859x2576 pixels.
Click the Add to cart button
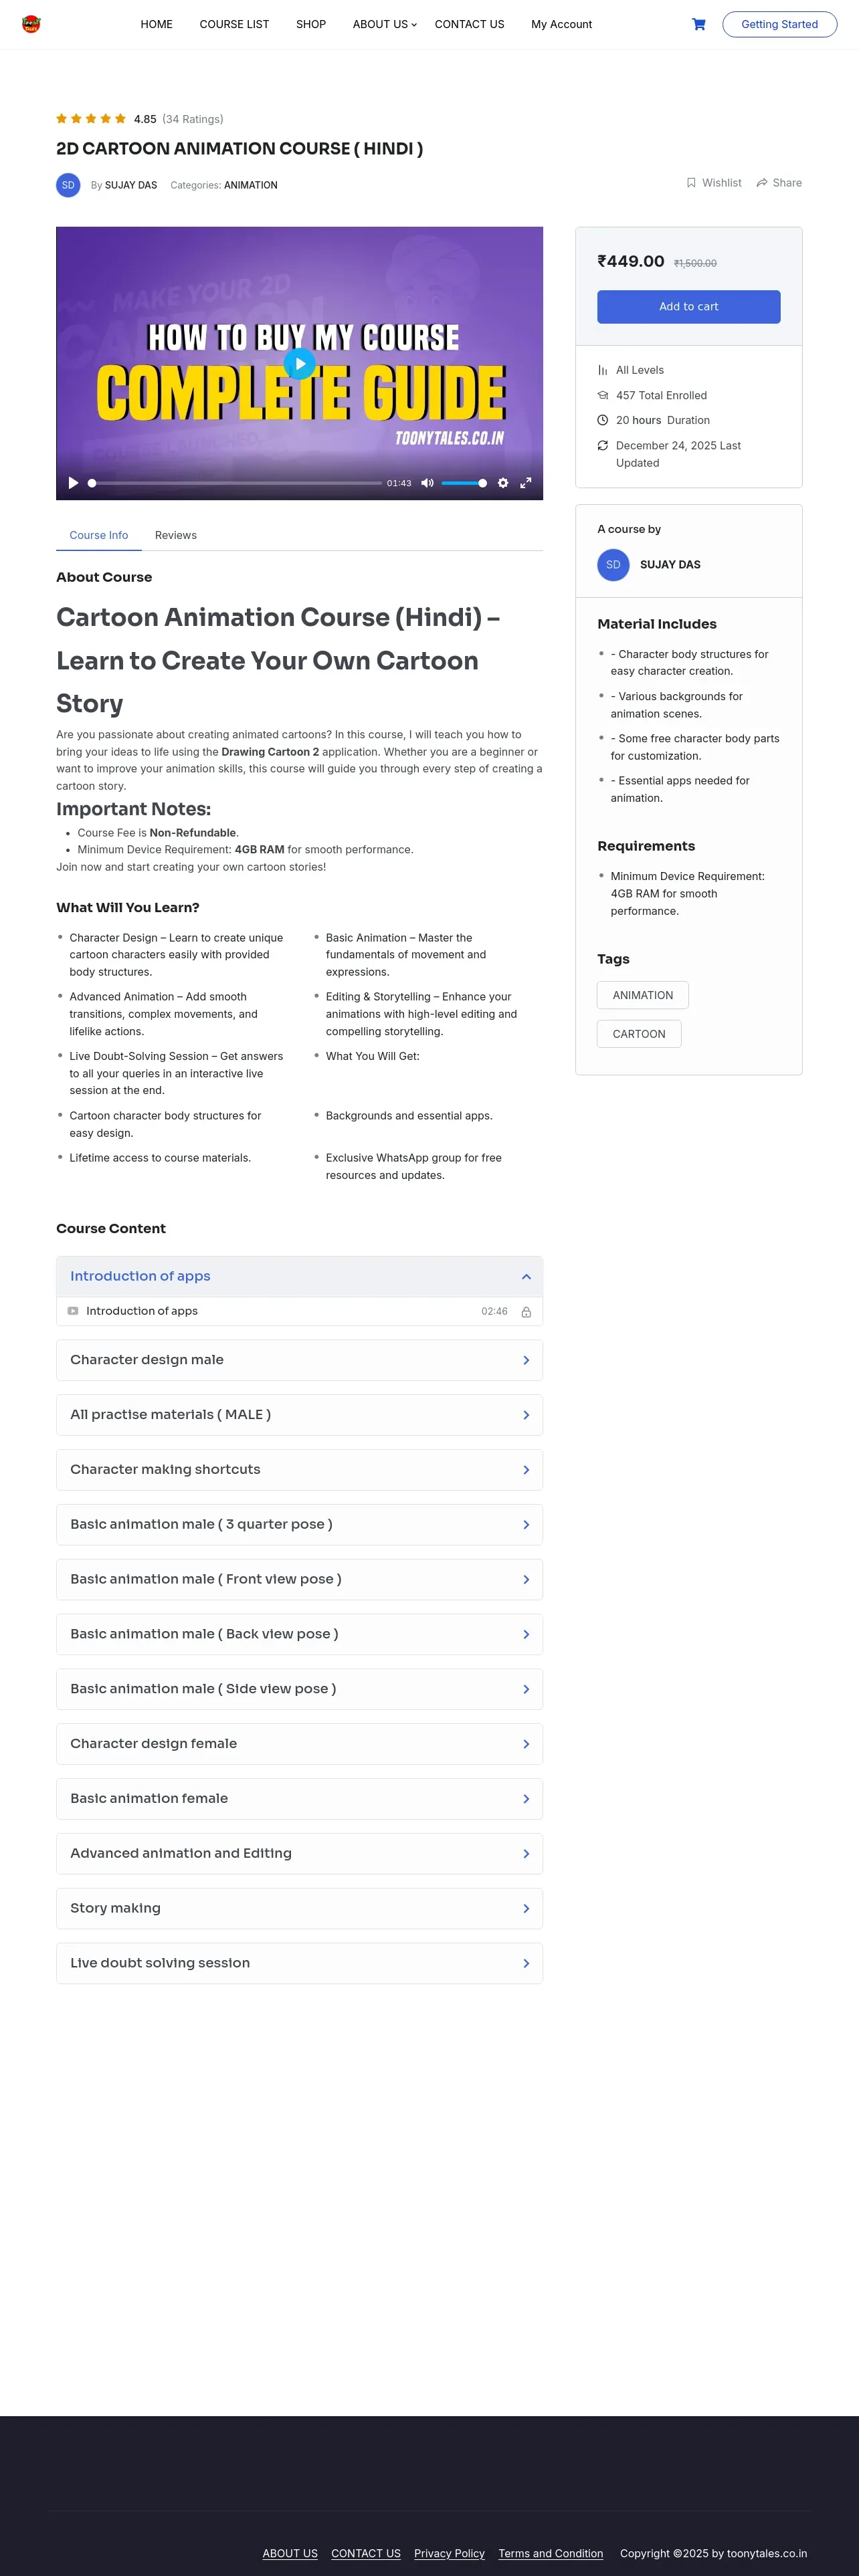(x=688, y=307)
